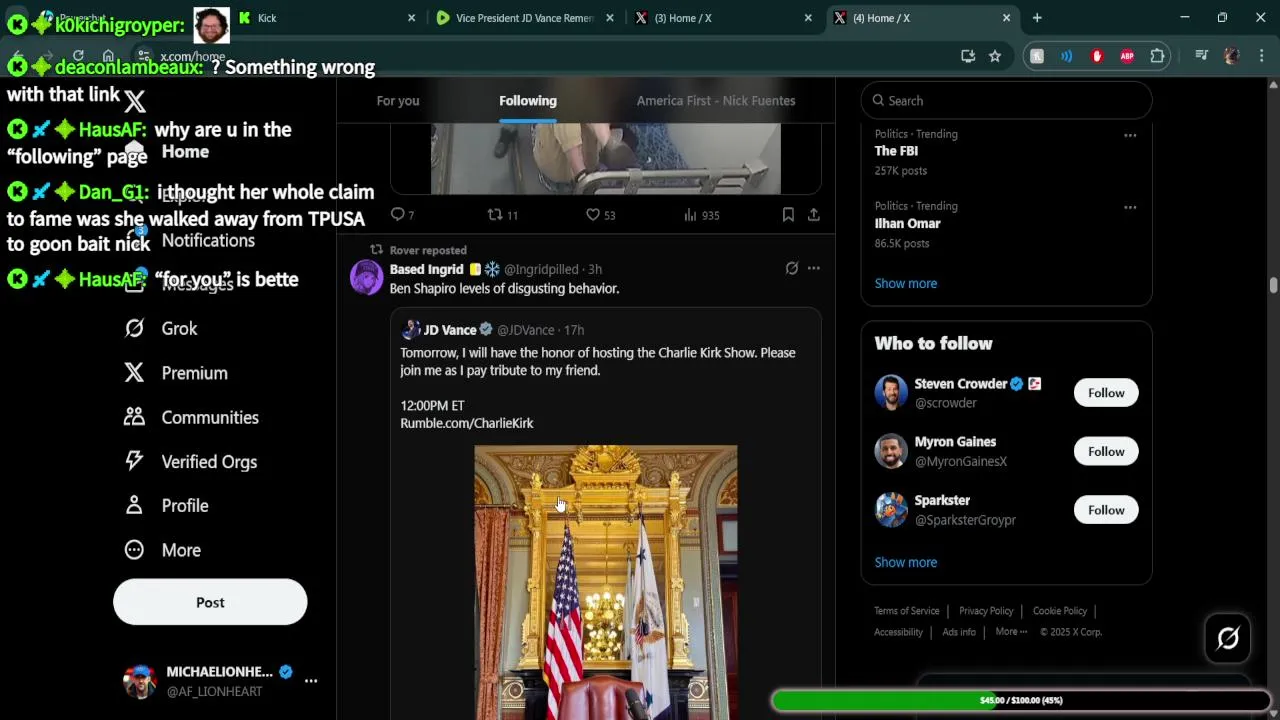Click Show more under trending topics
The height and width of the screenshot is (720, 1280).
[906, 283]
